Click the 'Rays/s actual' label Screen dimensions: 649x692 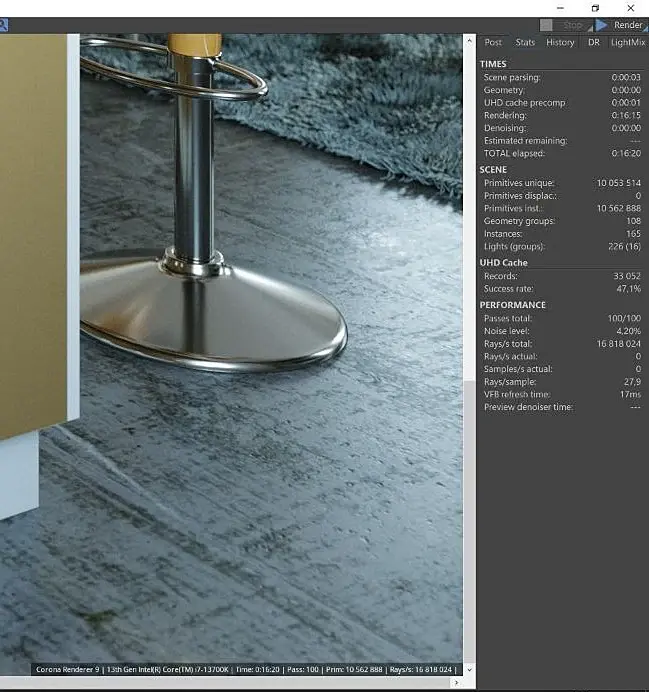coord(510,356)
